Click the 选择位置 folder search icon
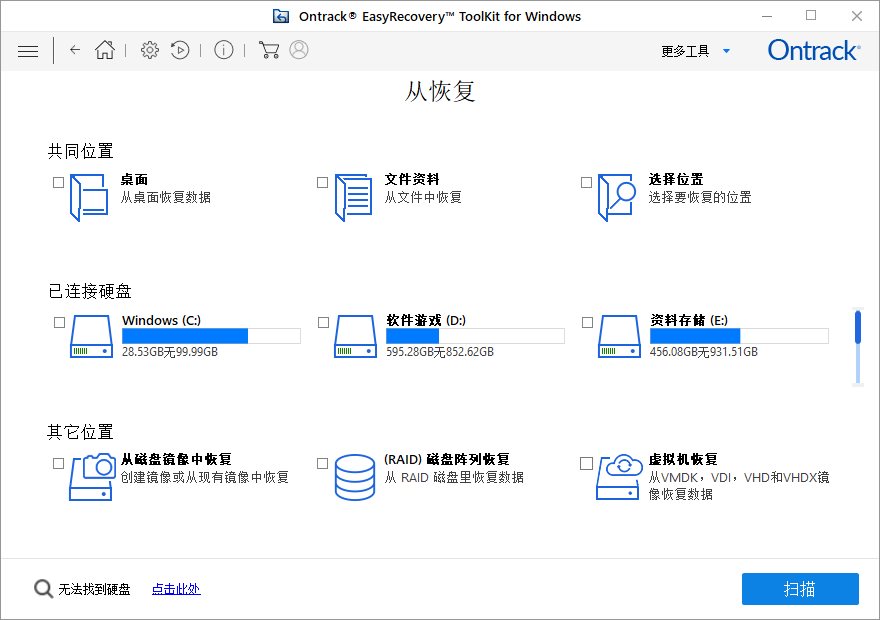The width and height of the screenshot is (880, 620). tap(617, 196)
